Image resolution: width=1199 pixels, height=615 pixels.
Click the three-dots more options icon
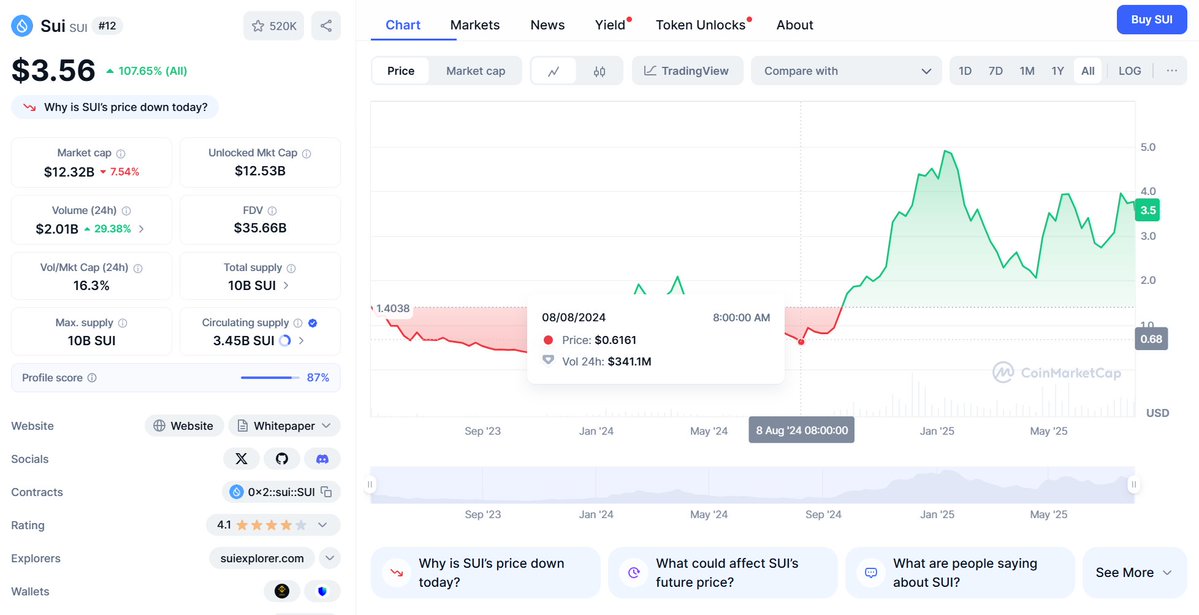tap(1171, 71)
